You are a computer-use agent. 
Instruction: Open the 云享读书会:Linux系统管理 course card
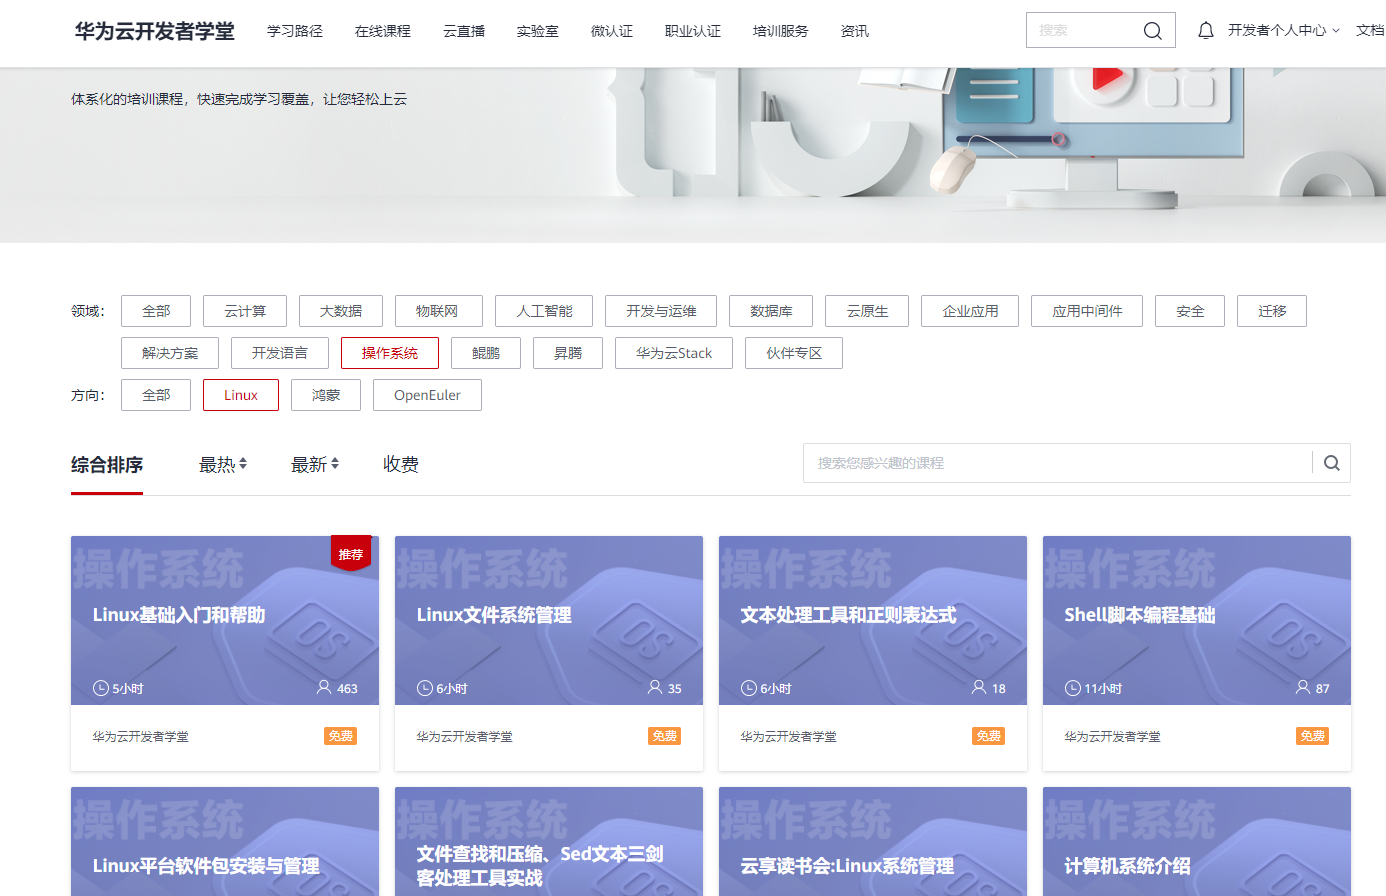(873, 842)
